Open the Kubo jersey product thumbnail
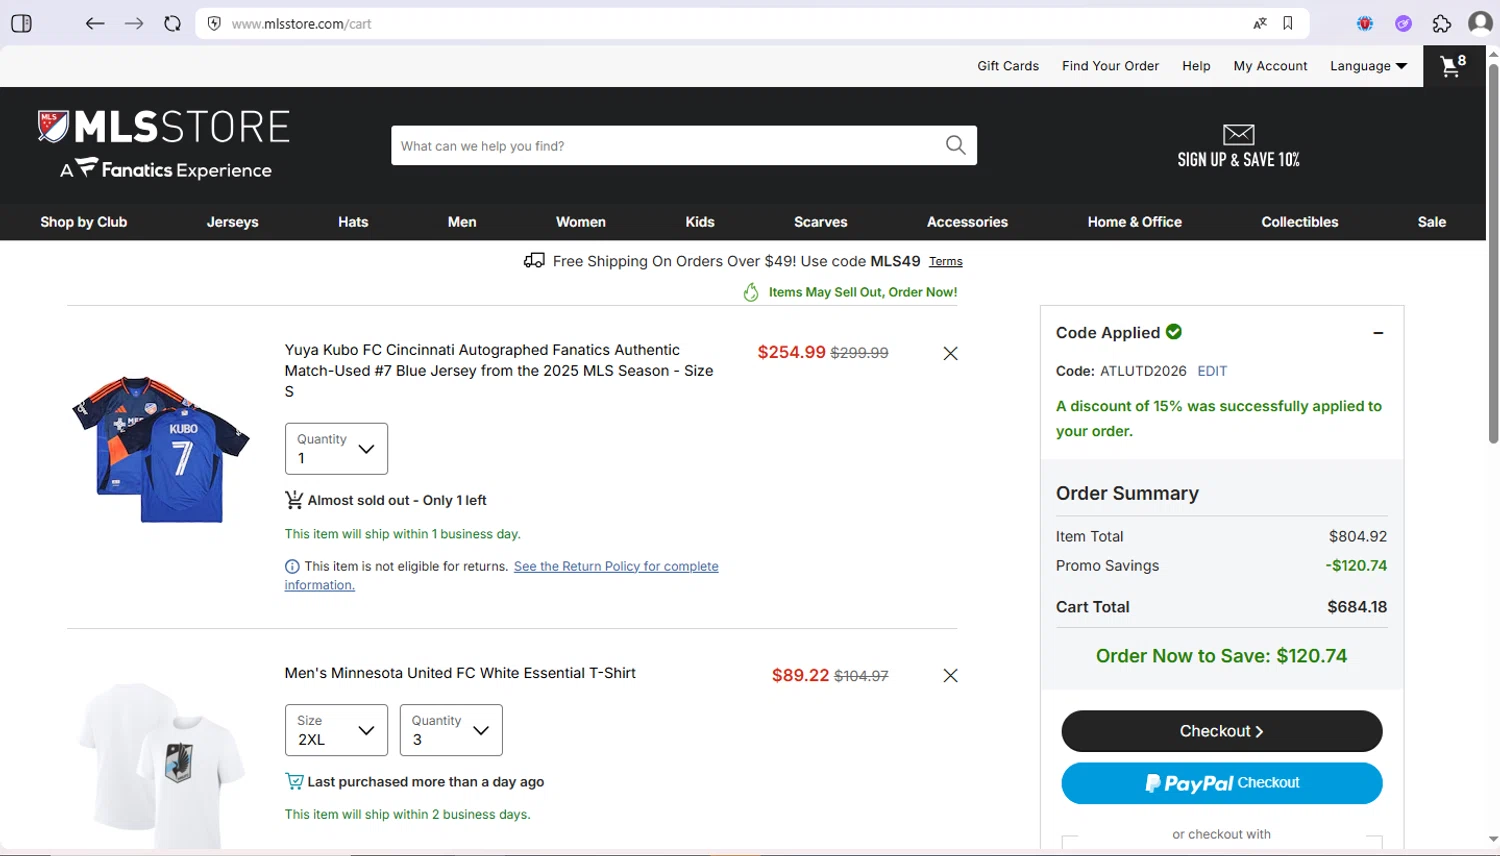The width and height of the screenshot is (1500, 856). click(160, 449)
